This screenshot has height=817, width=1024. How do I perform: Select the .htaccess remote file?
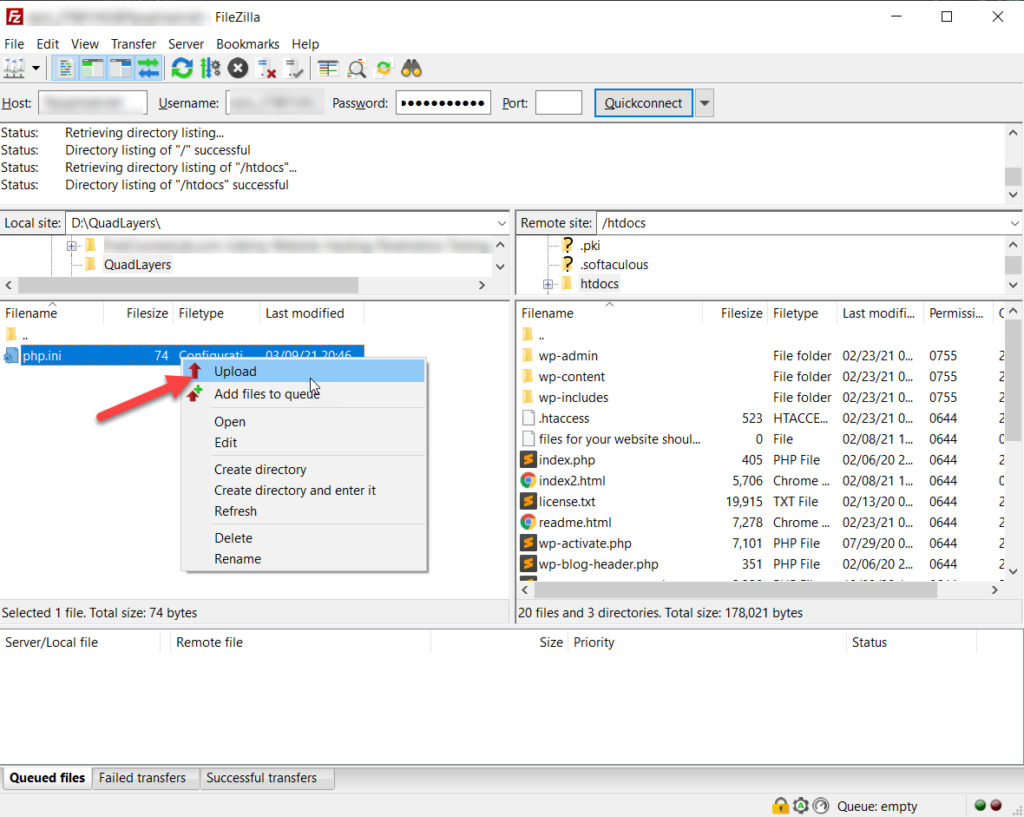564,419
